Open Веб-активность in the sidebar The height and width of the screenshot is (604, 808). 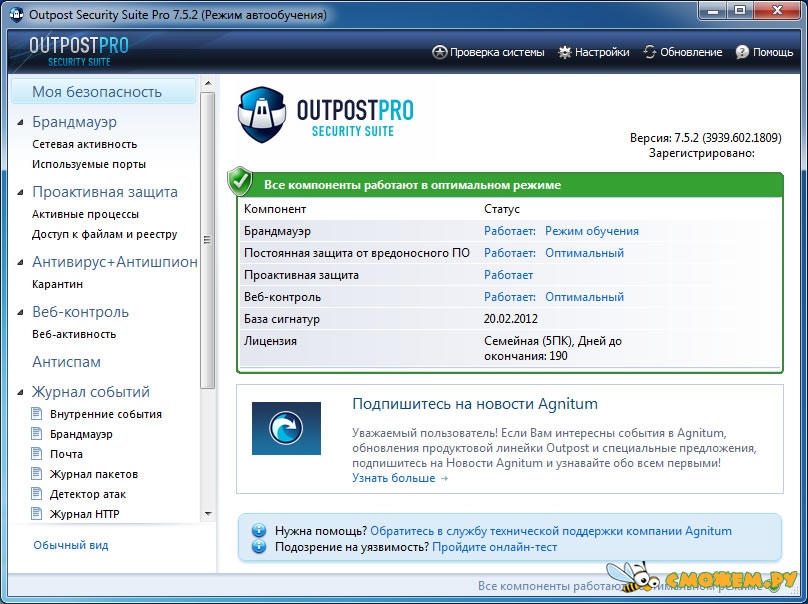pos(74,334)
